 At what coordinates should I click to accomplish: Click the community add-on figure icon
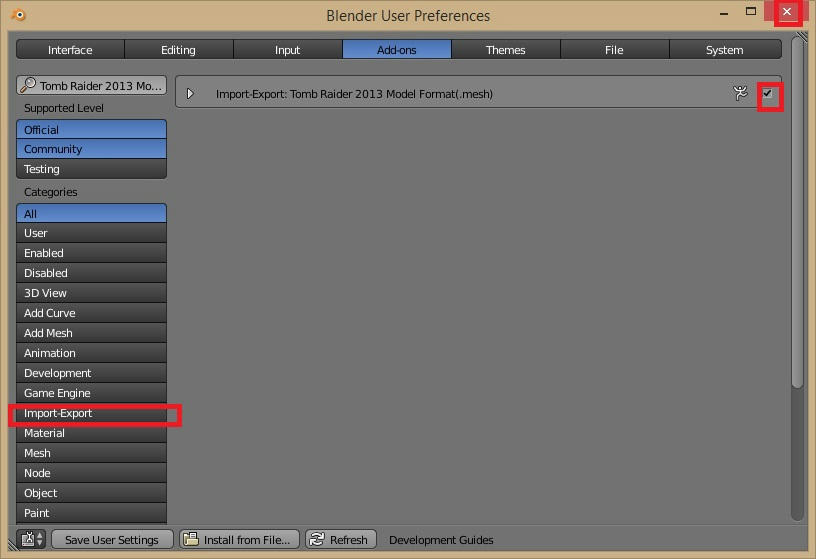click(x=740, y=93)
